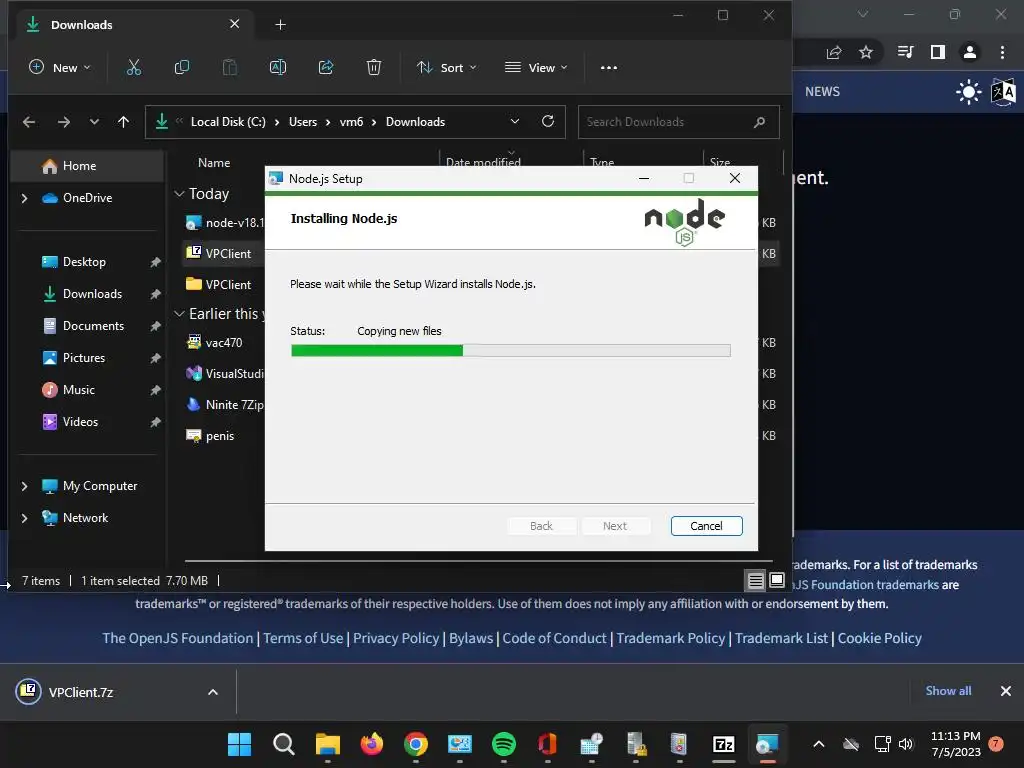This screenshot has width=1024, height=768.
Task: Open the See more ellipsis menu in File Explorer
Action: point(609,67)
